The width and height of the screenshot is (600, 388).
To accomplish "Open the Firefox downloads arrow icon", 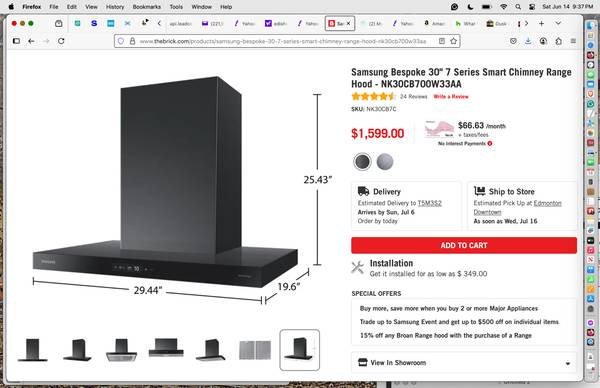I will pyautogui.click(x=528, y=41).
